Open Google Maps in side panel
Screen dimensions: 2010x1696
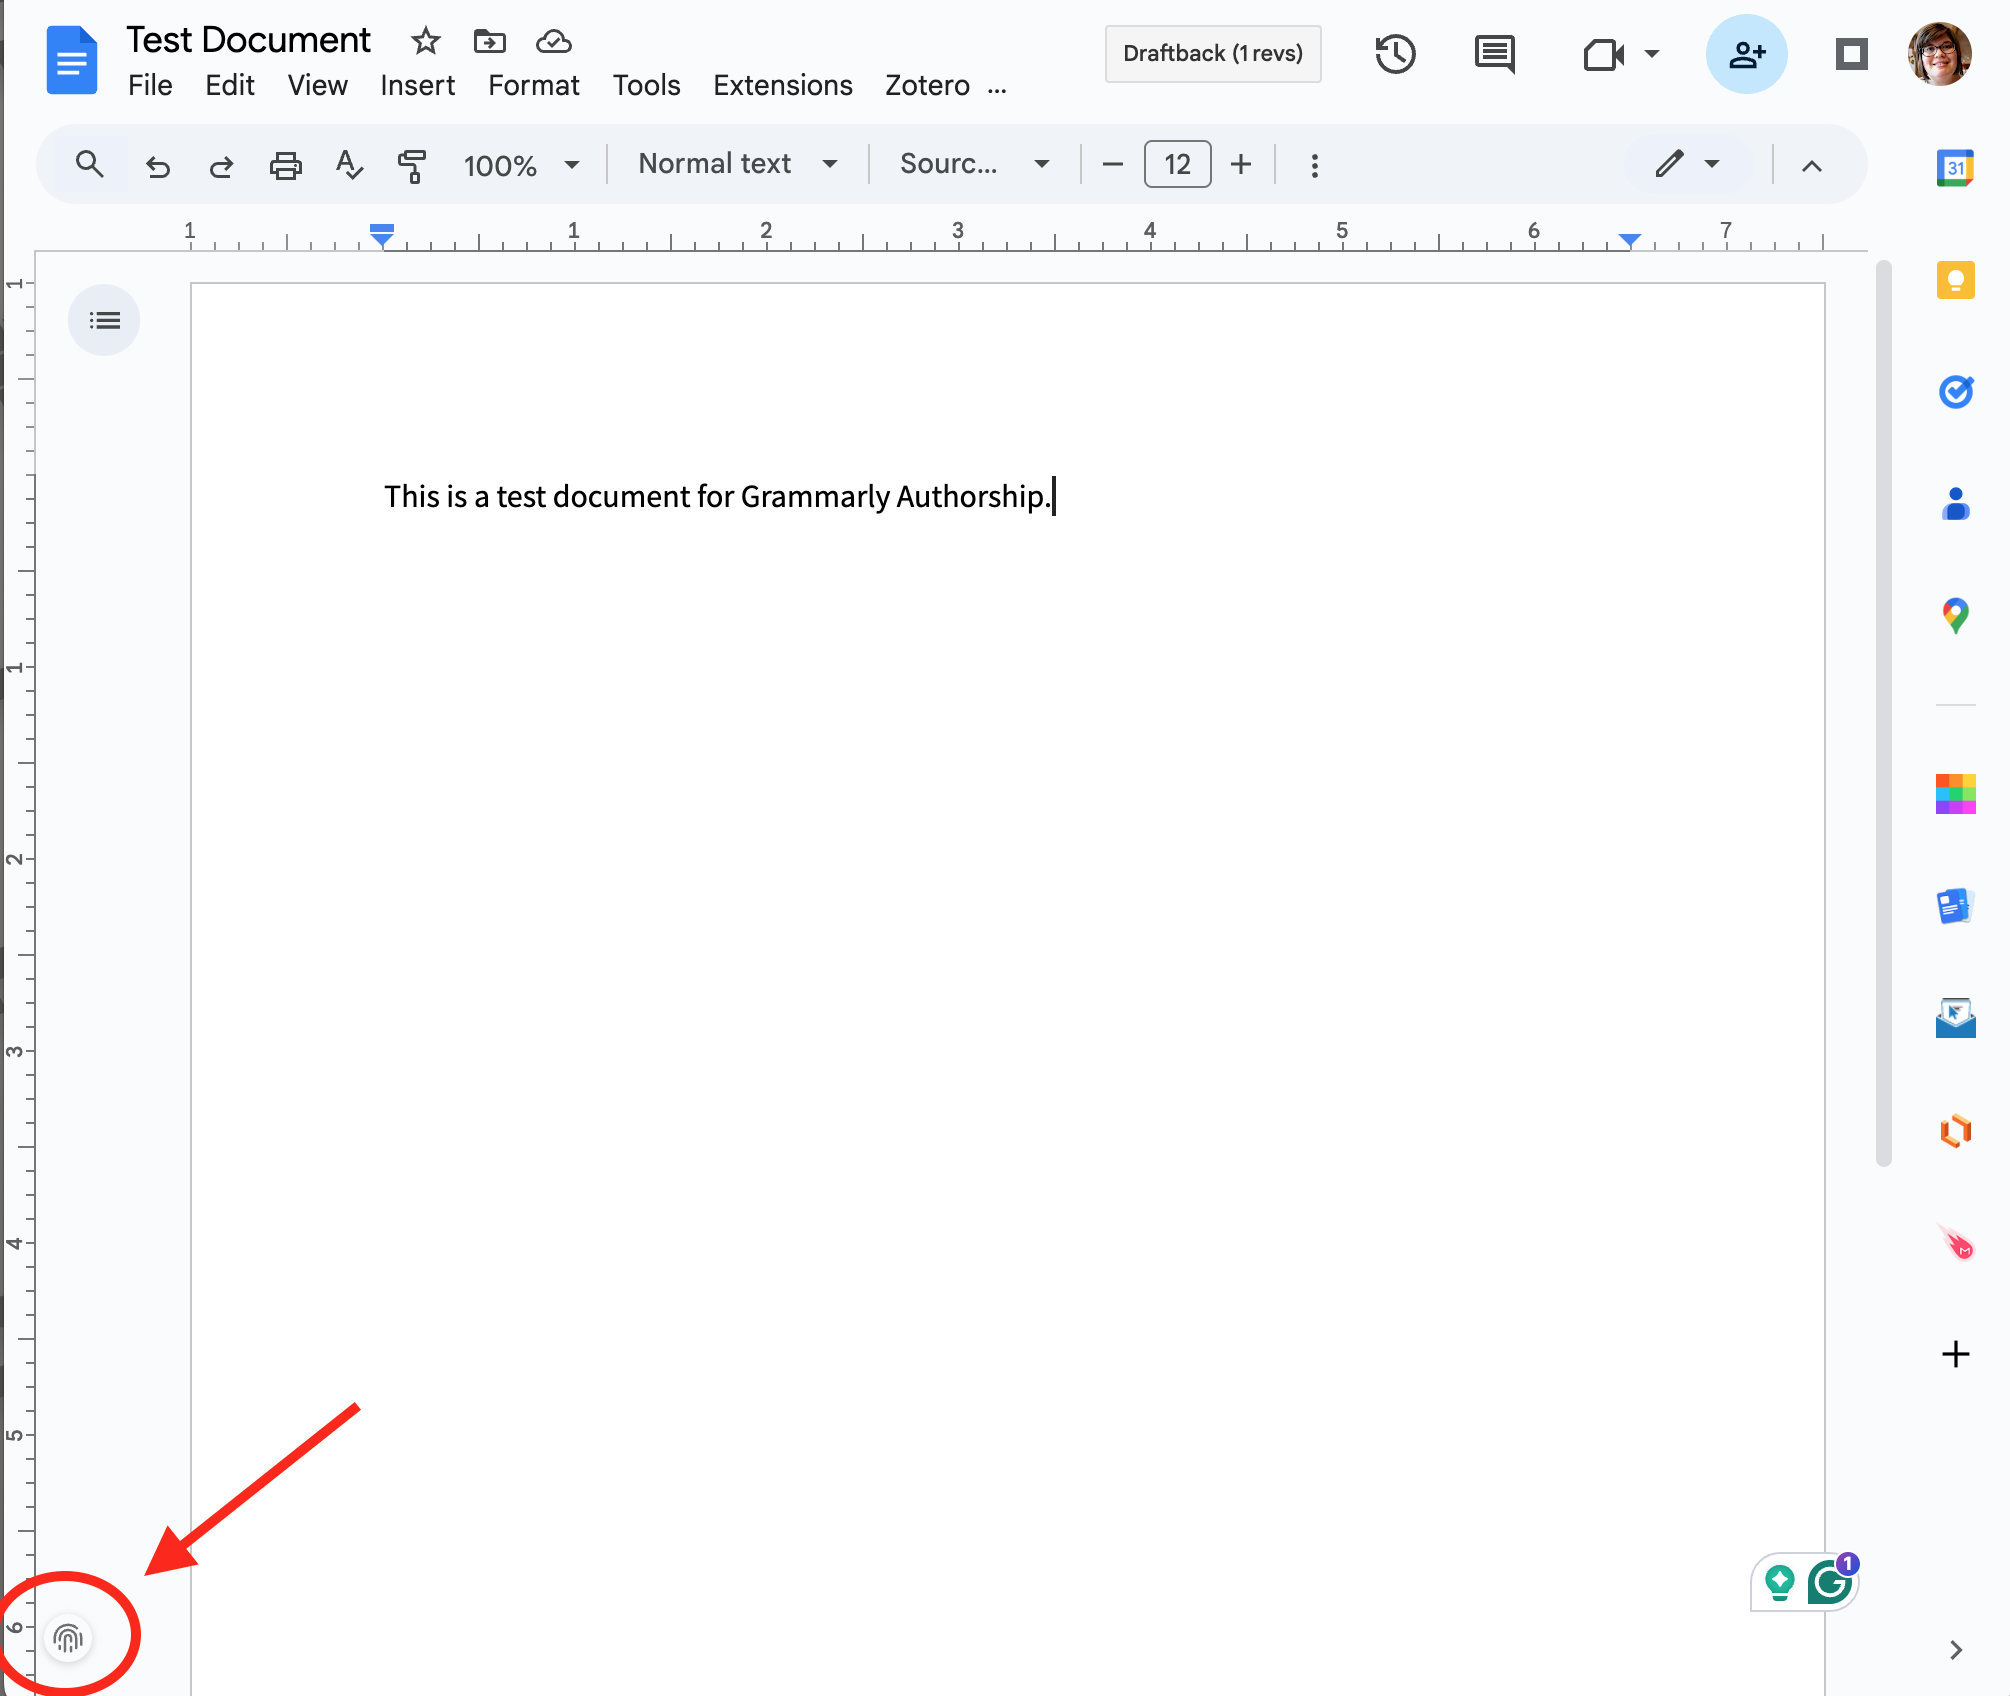[1955, 616]
